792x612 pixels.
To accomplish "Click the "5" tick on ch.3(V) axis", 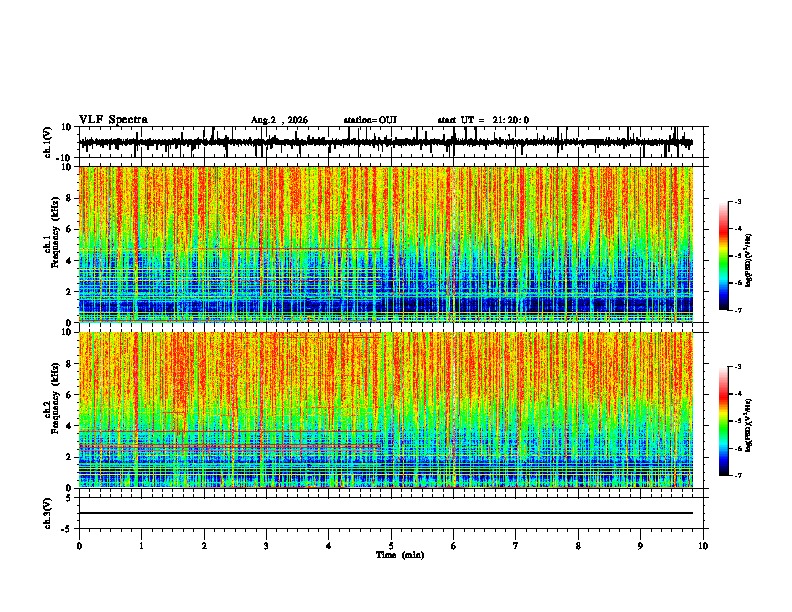I will pos(70,497).
